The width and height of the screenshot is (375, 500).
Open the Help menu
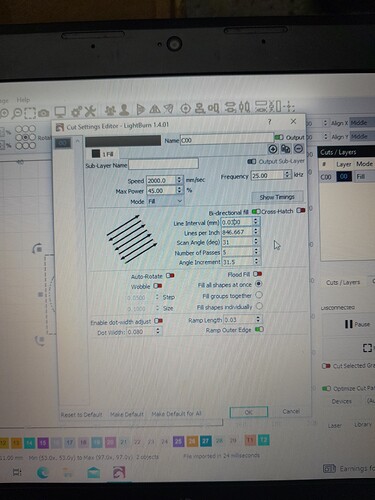coord(23,100)
